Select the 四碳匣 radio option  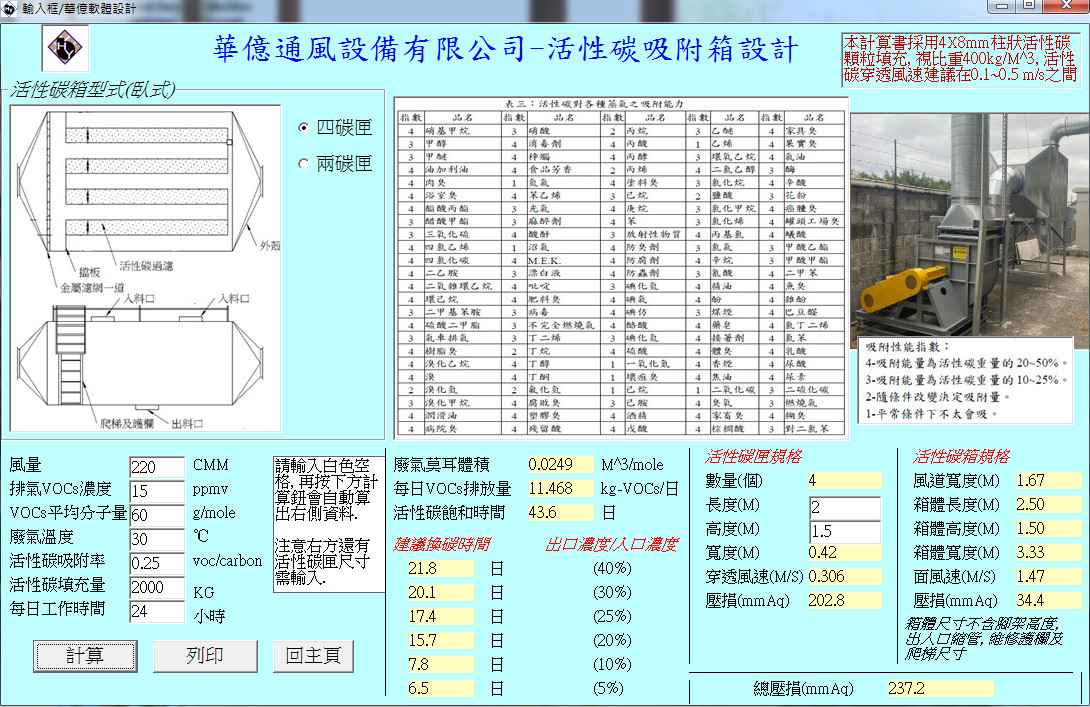click(303, 127)
